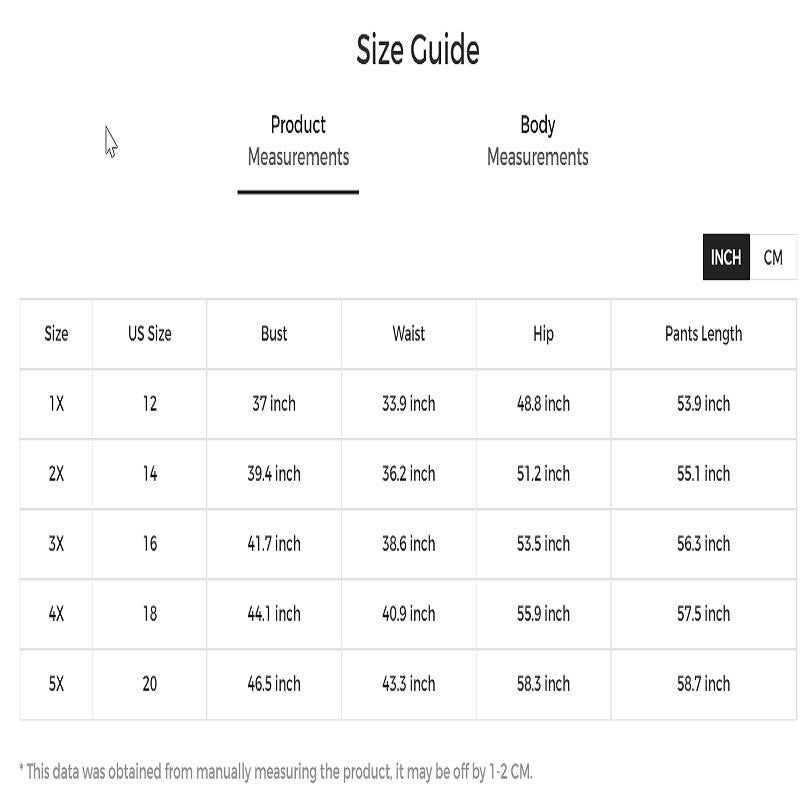Click US size 16 cell
Screen dimensions: 800x800
149,544
